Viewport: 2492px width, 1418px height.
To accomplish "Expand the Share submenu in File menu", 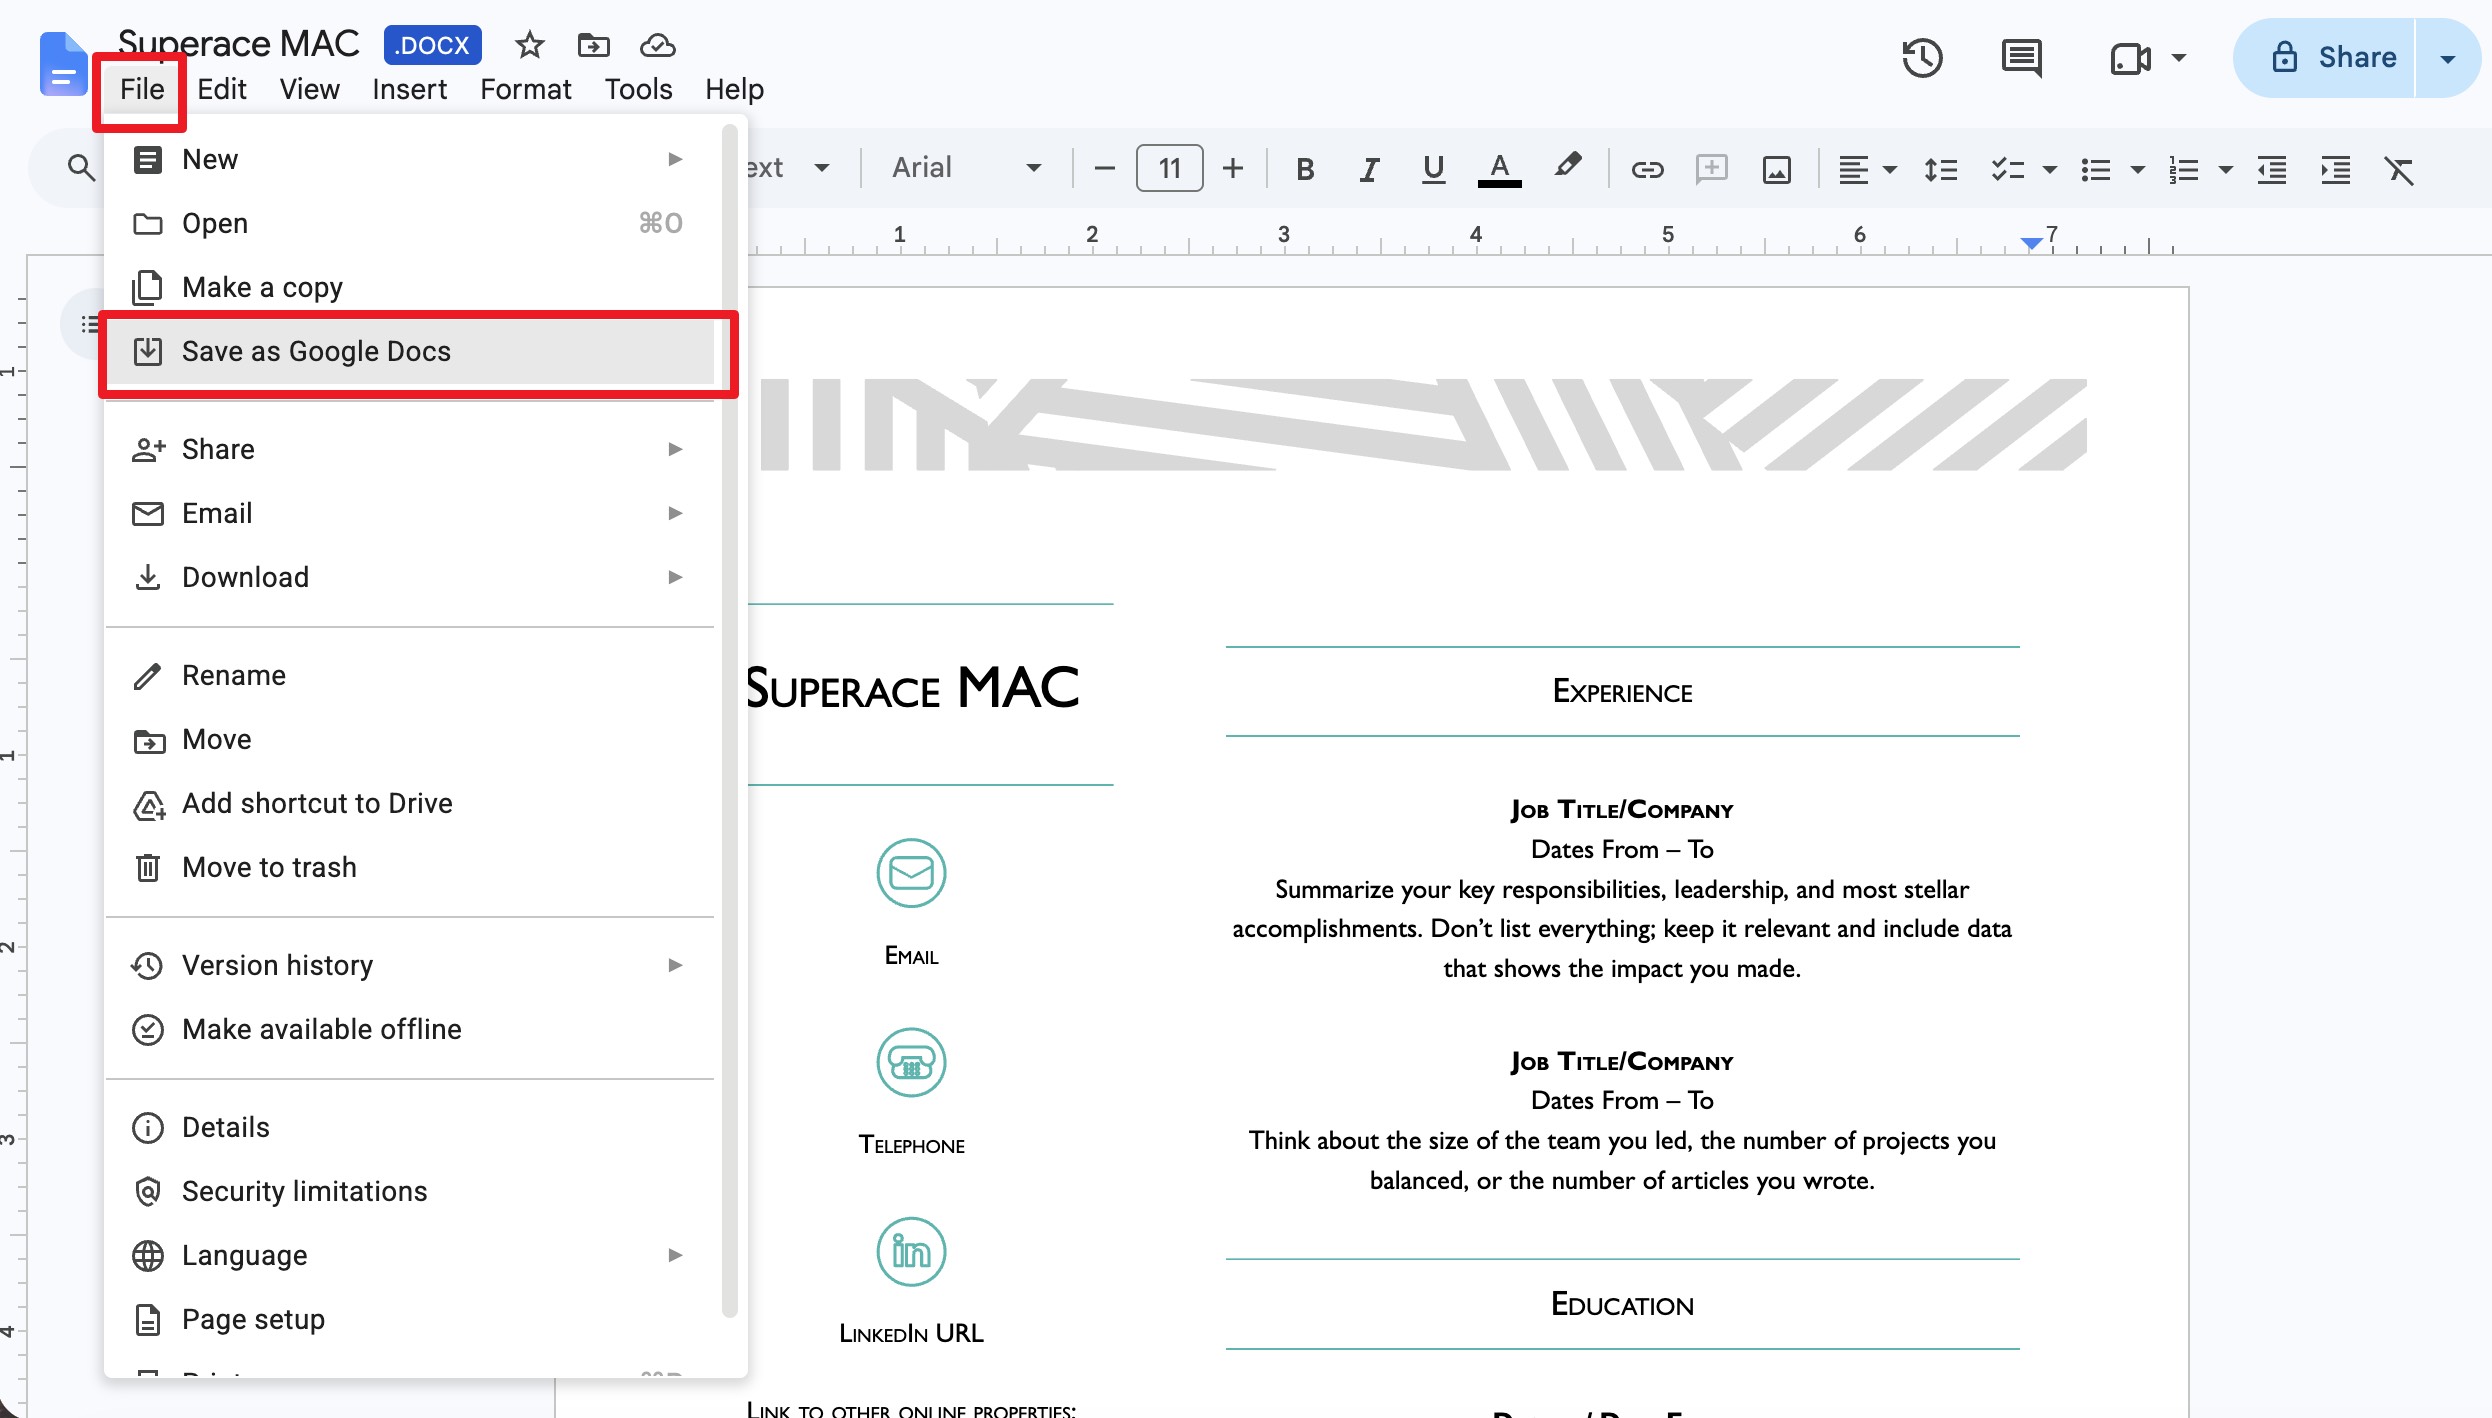I will (x=410, y=449).
